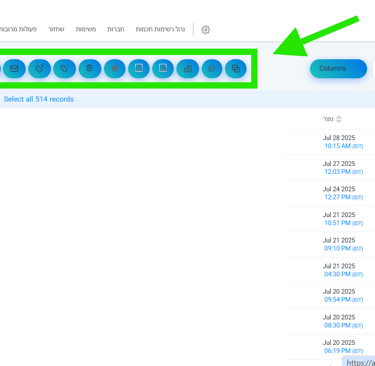Screen dimensions: 375x366
Task: Click the list icon beside the star icon
Action: (139, 69)
